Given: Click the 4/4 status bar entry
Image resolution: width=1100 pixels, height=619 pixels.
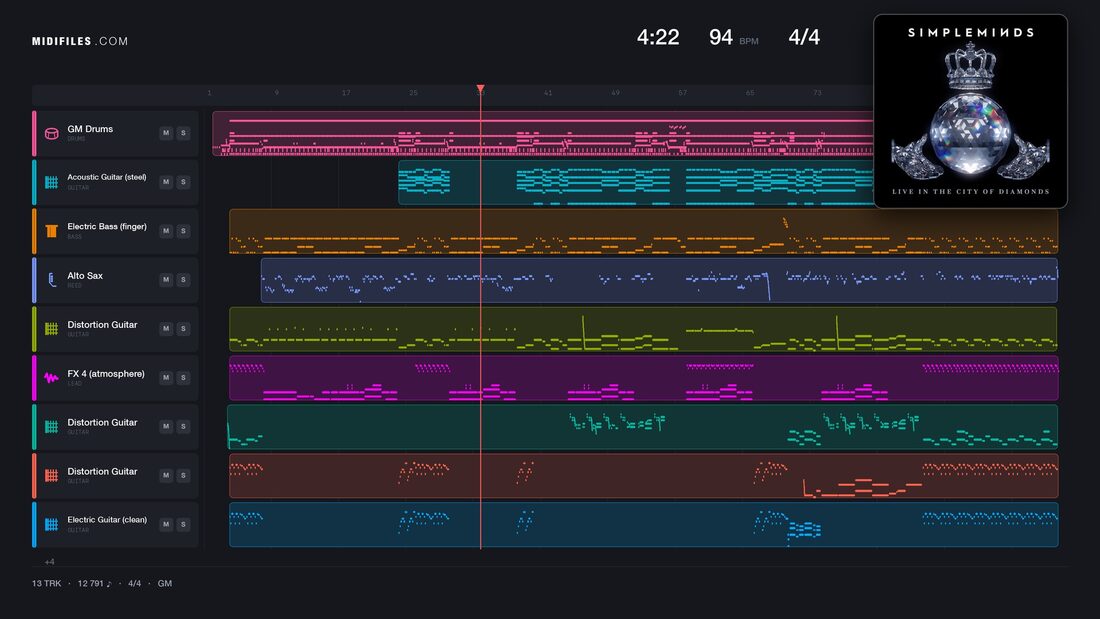Looking at the screenshot, I should (135, 583).
